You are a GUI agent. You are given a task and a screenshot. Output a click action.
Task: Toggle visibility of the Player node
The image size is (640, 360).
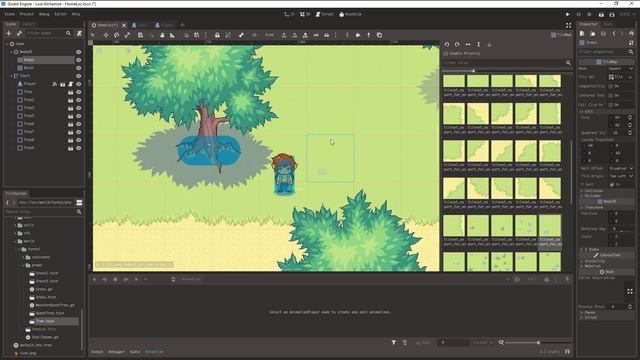pos(78,84)
